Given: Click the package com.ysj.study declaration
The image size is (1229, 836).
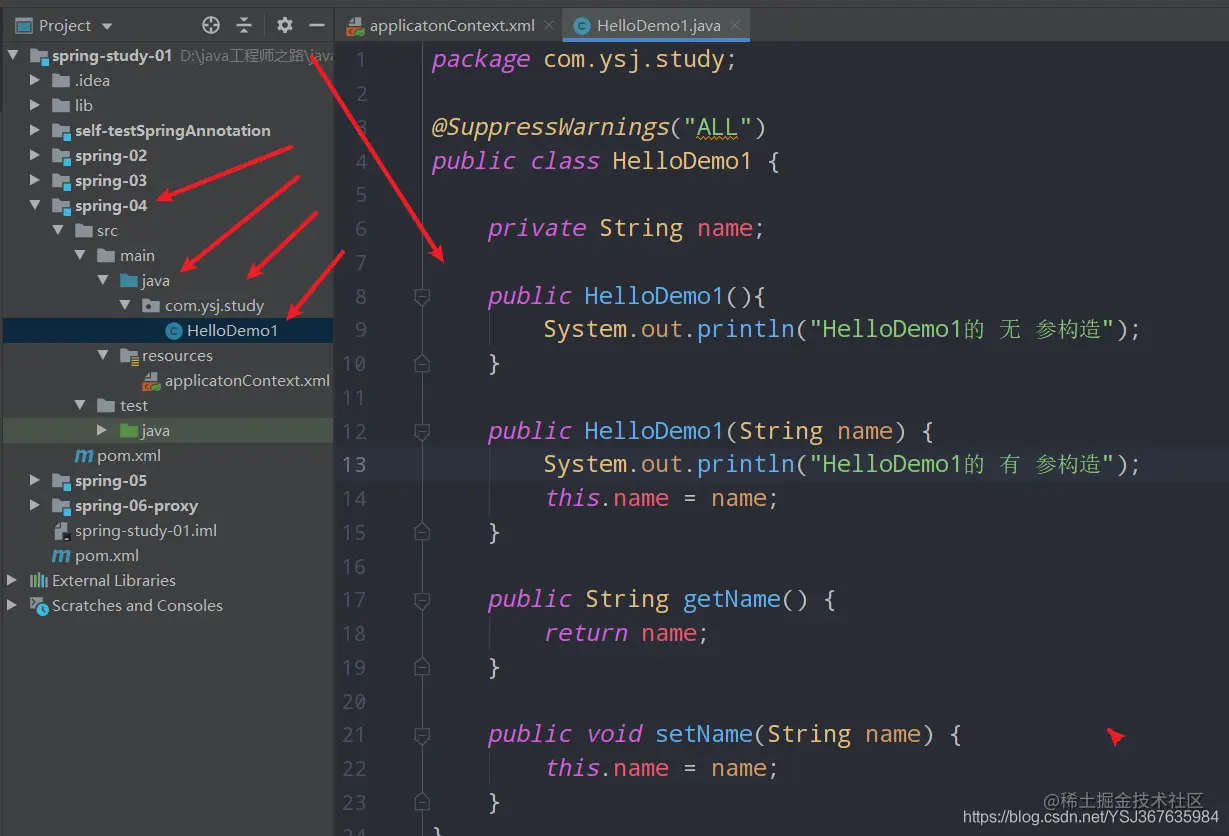Looking at the screenshot, I should coord(584,60).
